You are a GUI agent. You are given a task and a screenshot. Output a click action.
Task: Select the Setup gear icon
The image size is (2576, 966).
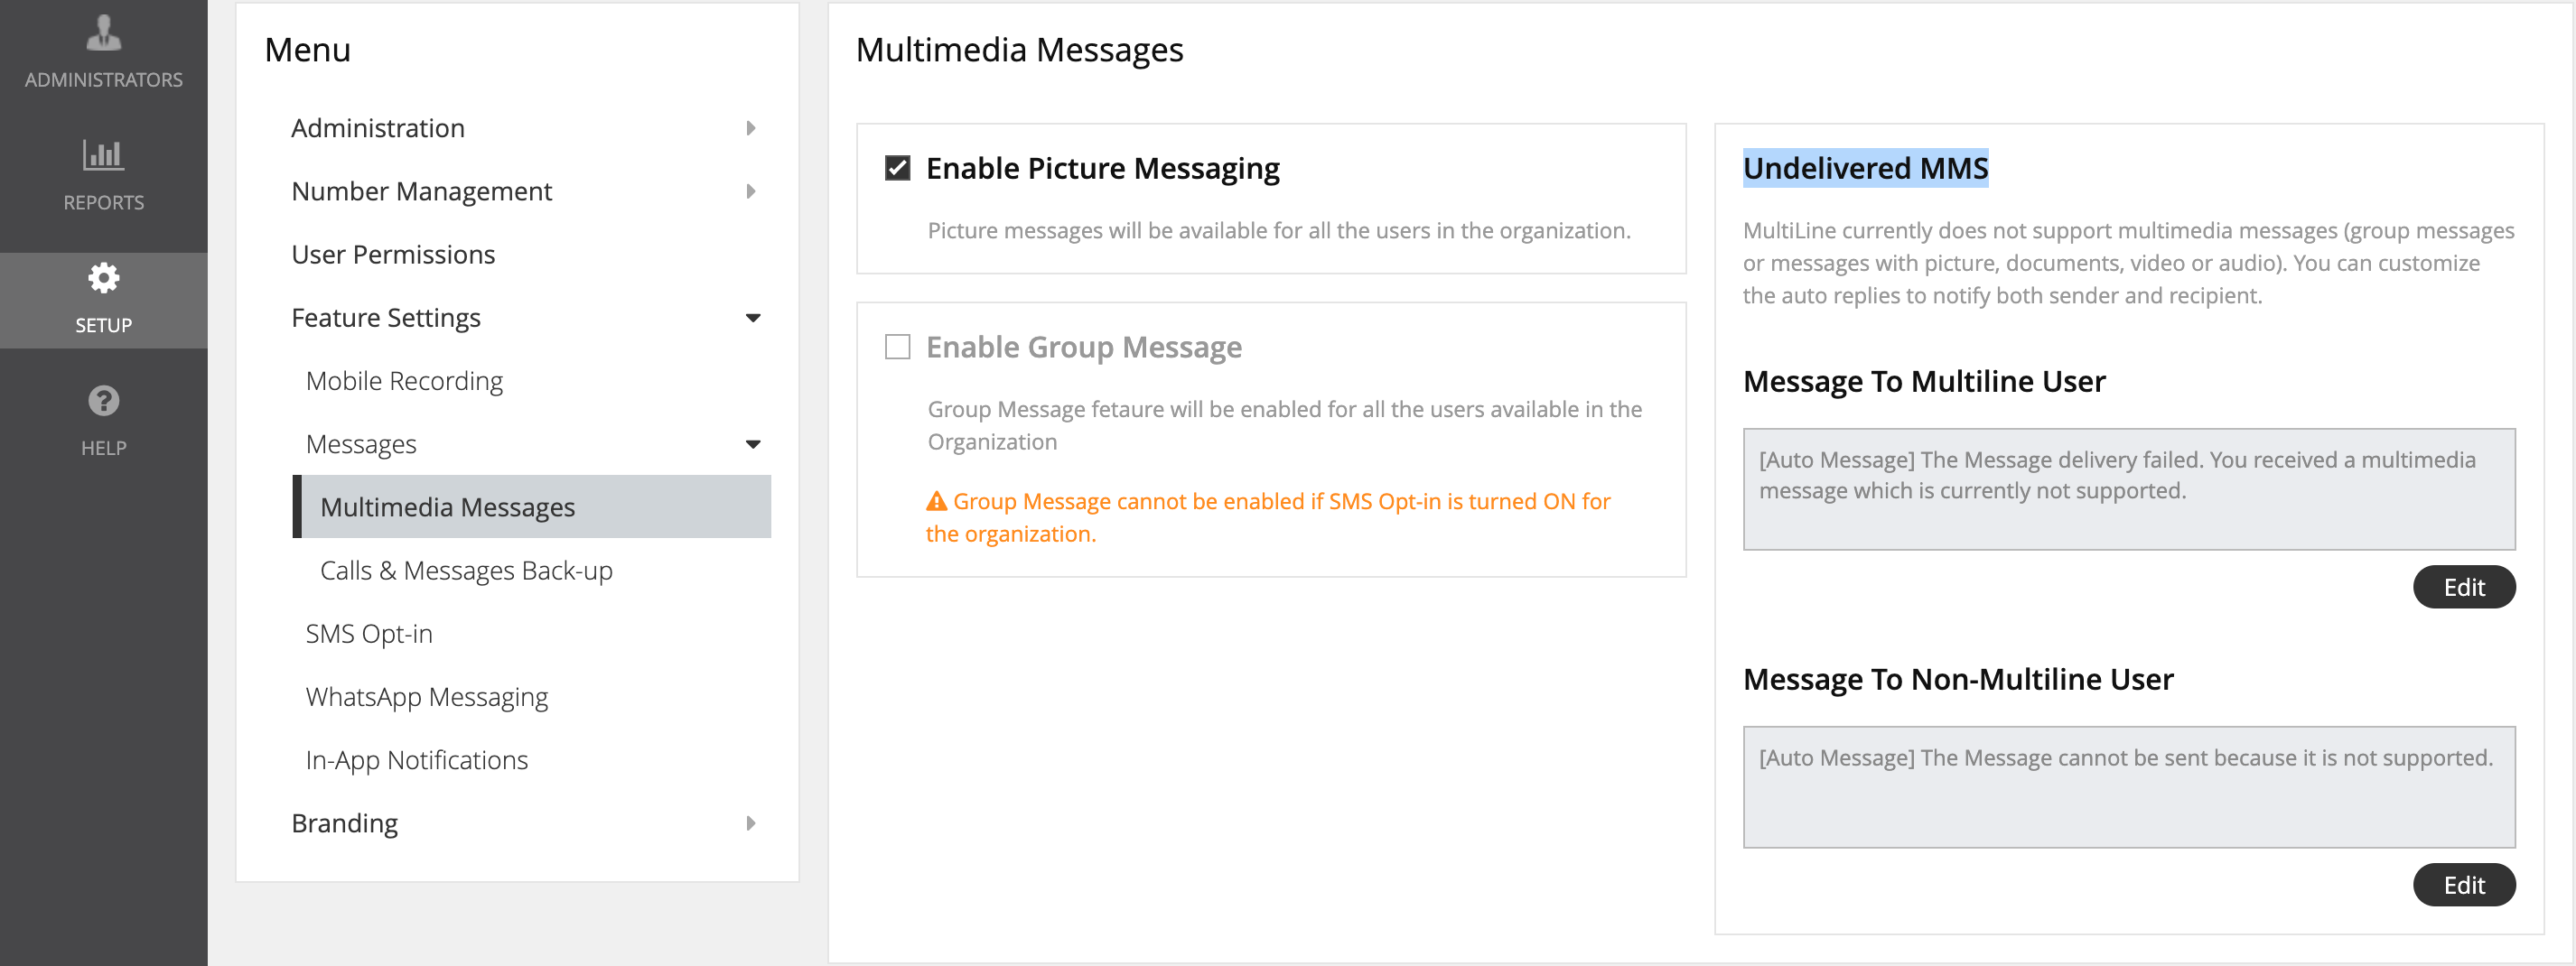pyautogui.click(x=103, y=278)
